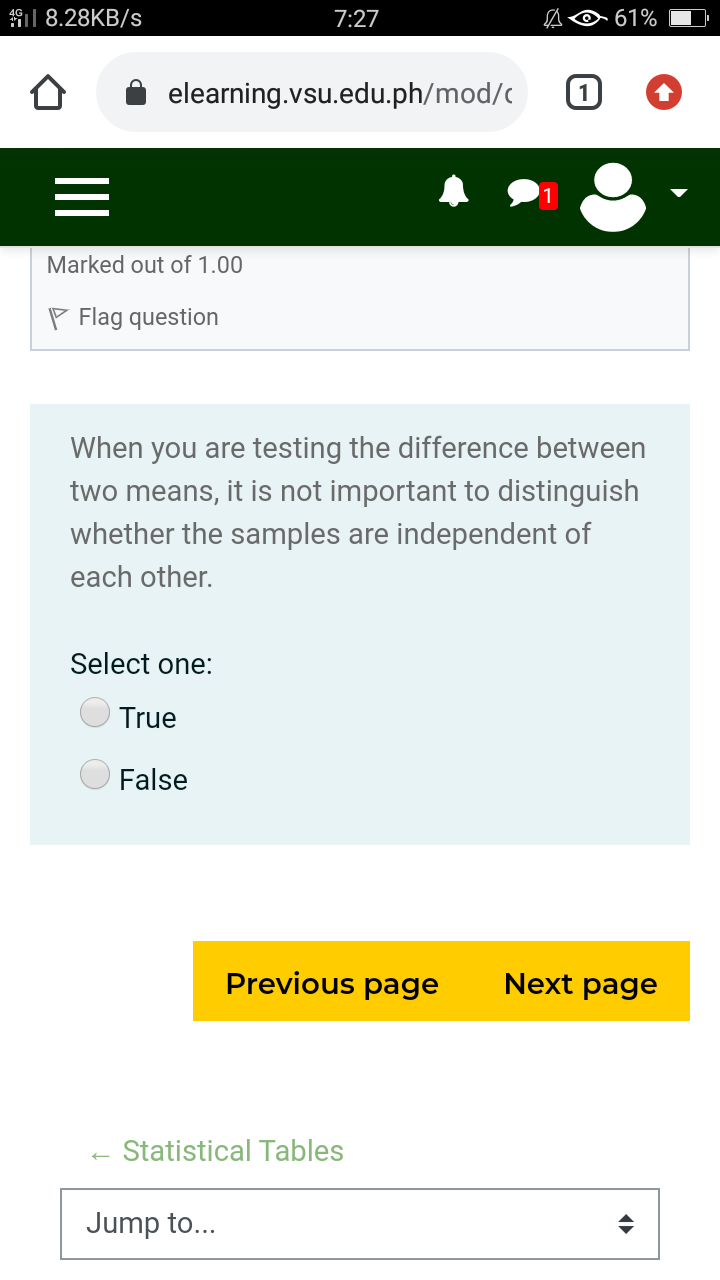Click the True label text
This screenshot has width=720, height=1280.
click(148, 718)
